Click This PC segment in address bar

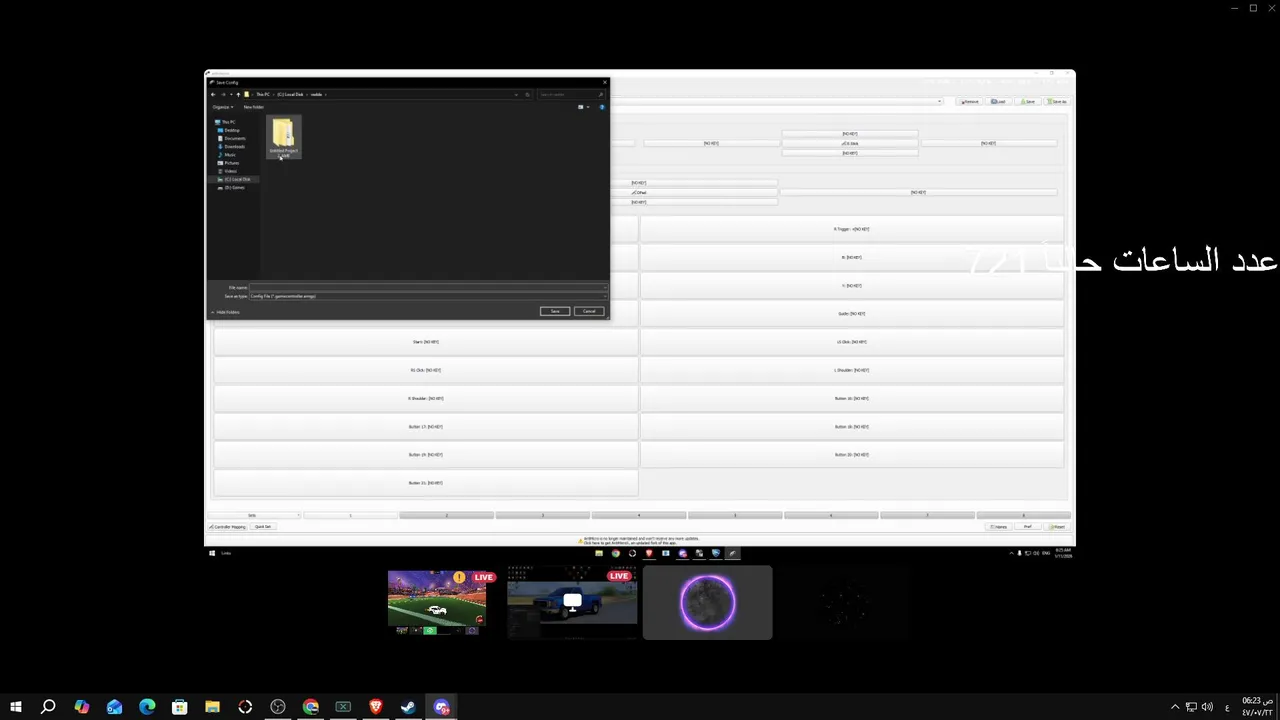[x=262, y=94]
